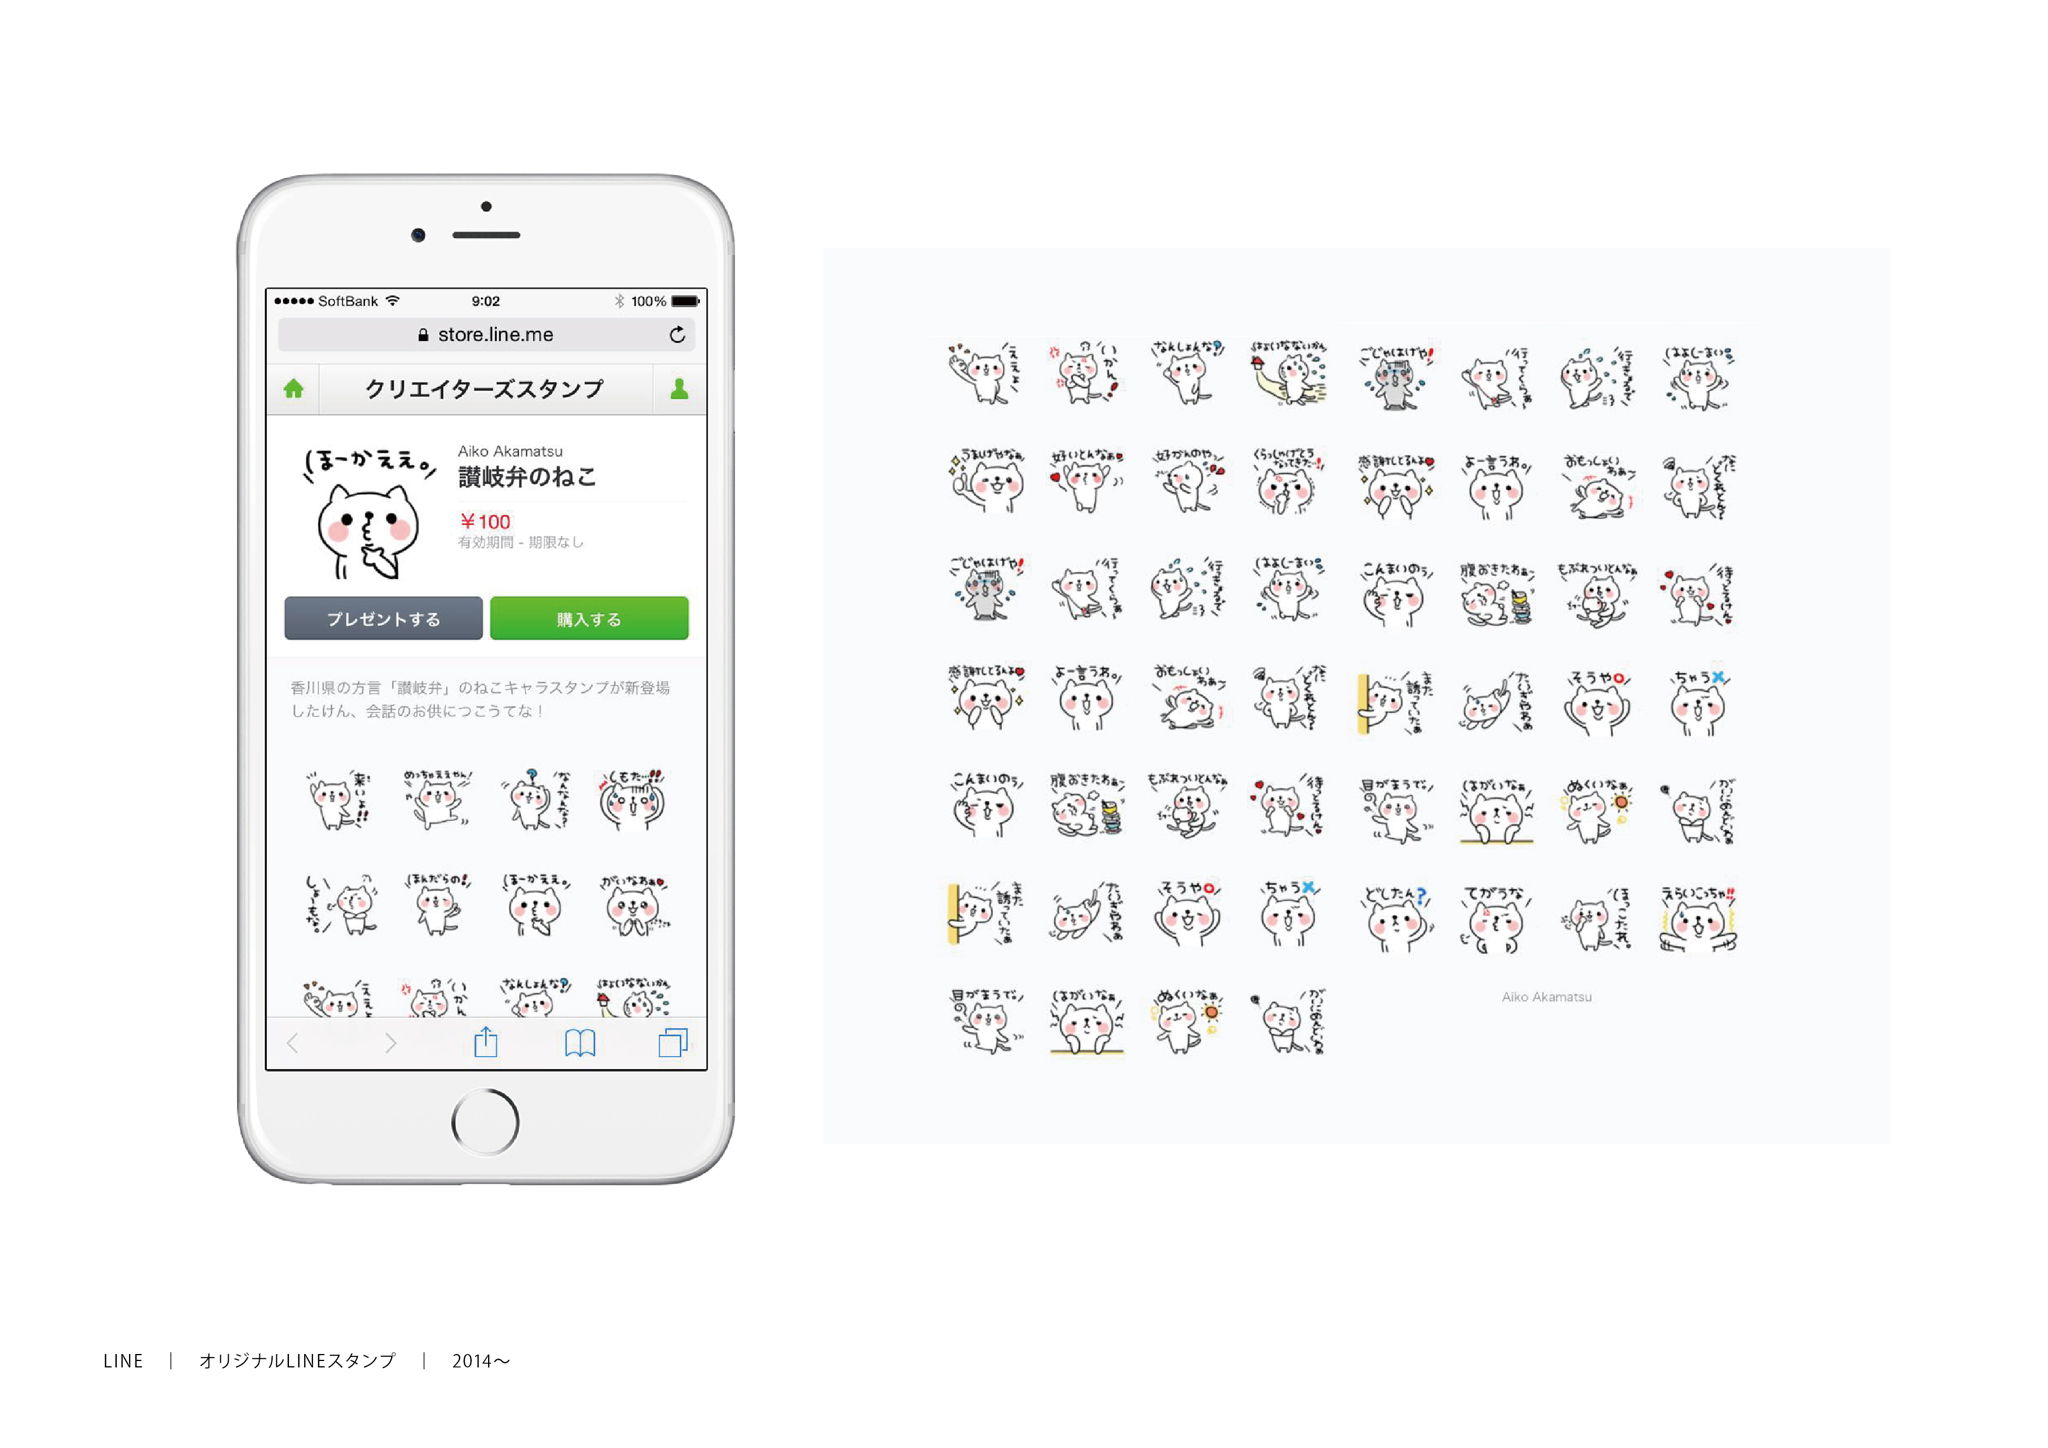Tap the green 購入する button
The image size is (2048, 1448).
click(589, 618)
